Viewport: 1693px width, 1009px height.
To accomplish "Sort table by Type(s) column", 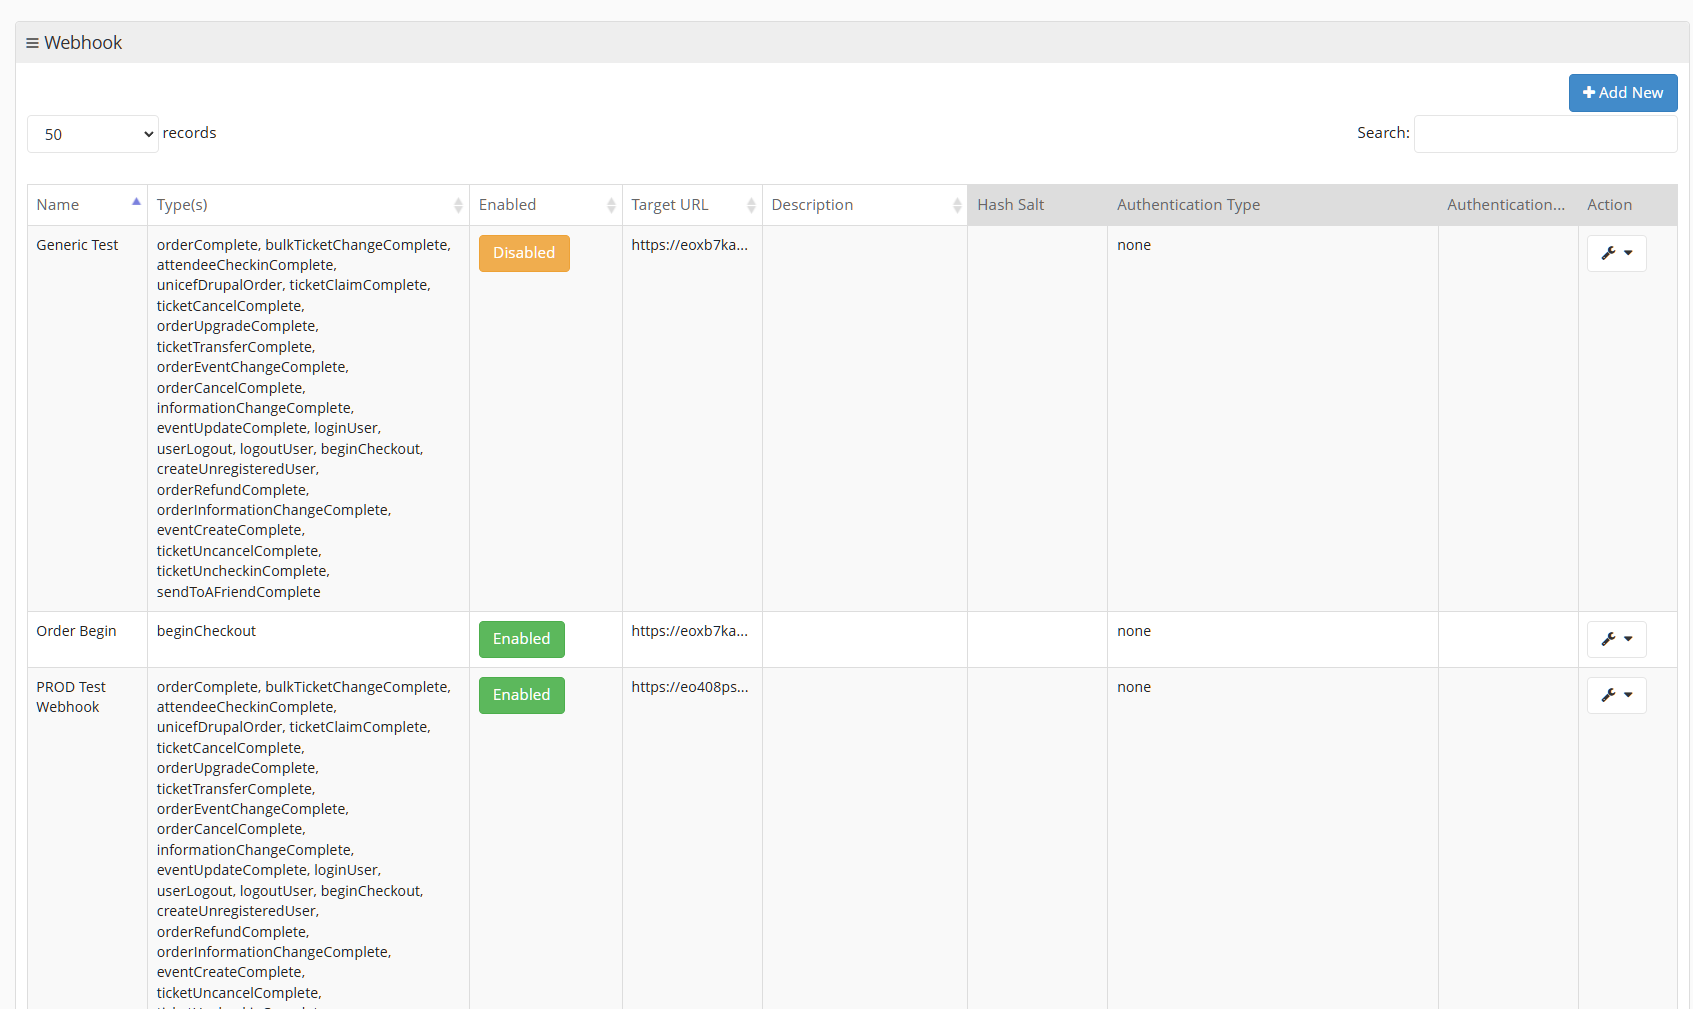I will click(x=308, y=205).
